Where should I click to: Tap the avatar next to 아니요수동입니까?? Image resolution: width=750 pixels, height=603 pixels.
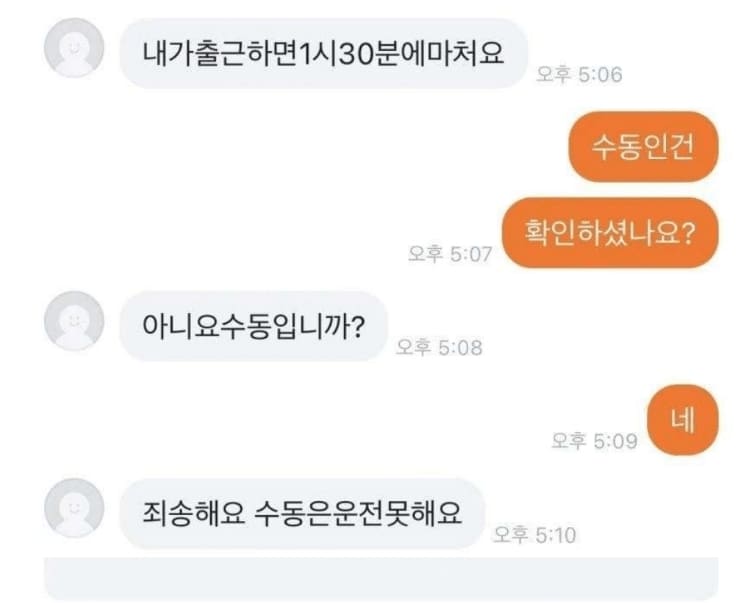point(74,321)
